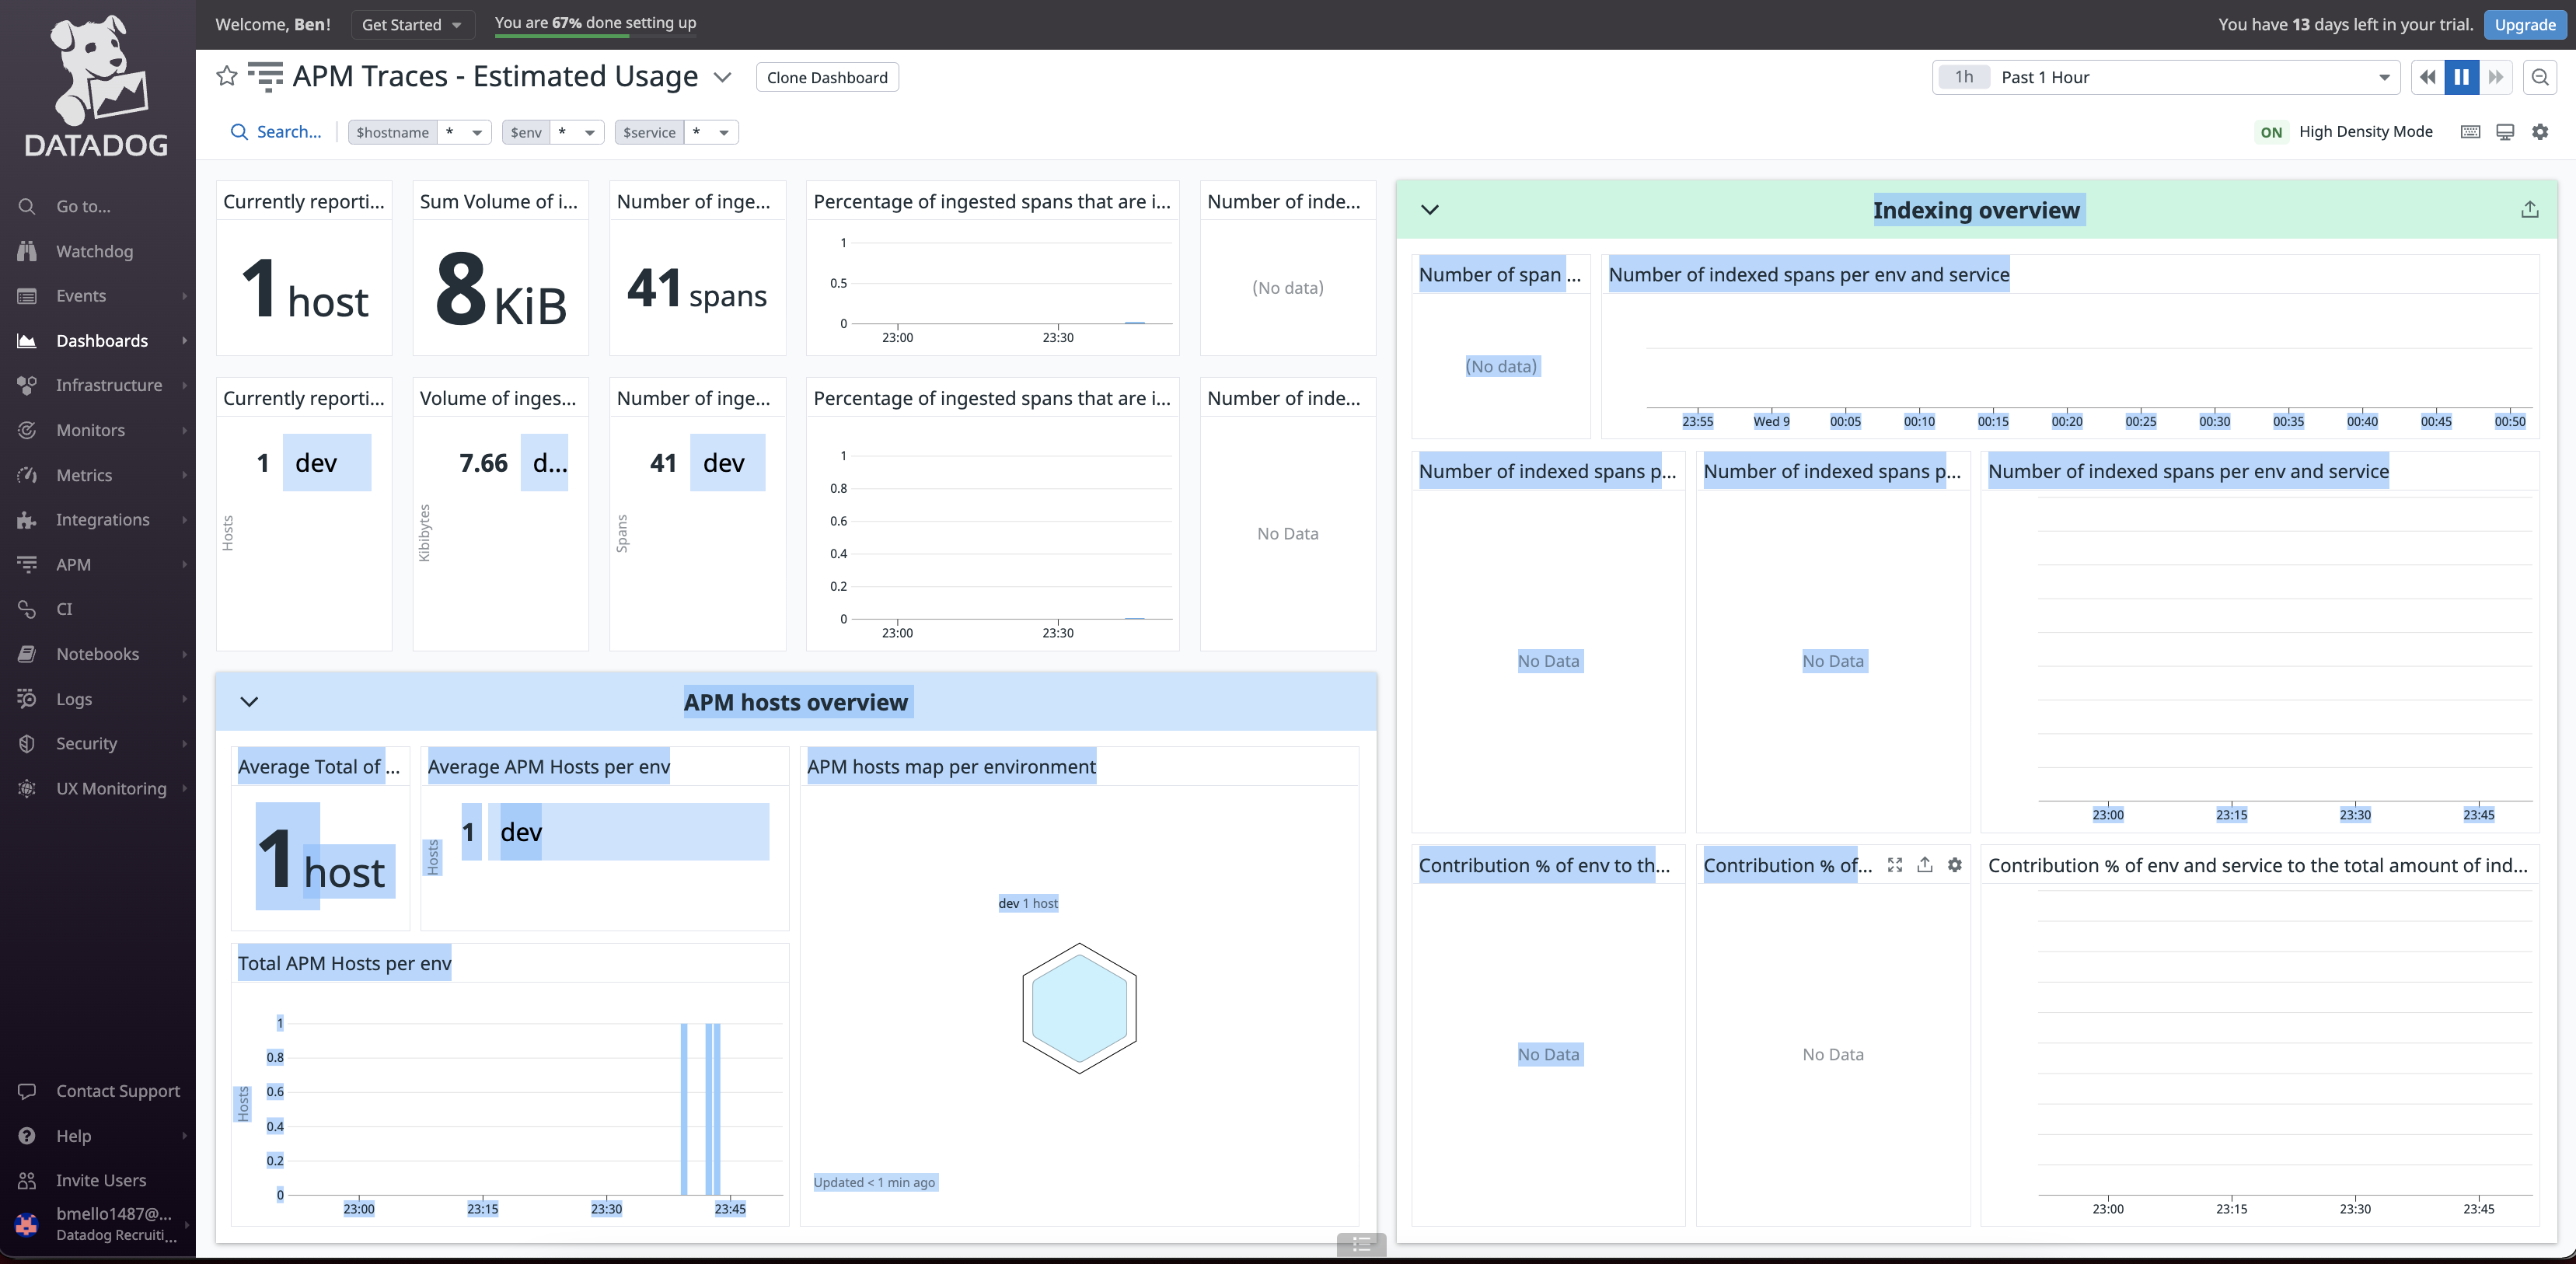
Task: Step time range backward
Action: point(2427,77)
